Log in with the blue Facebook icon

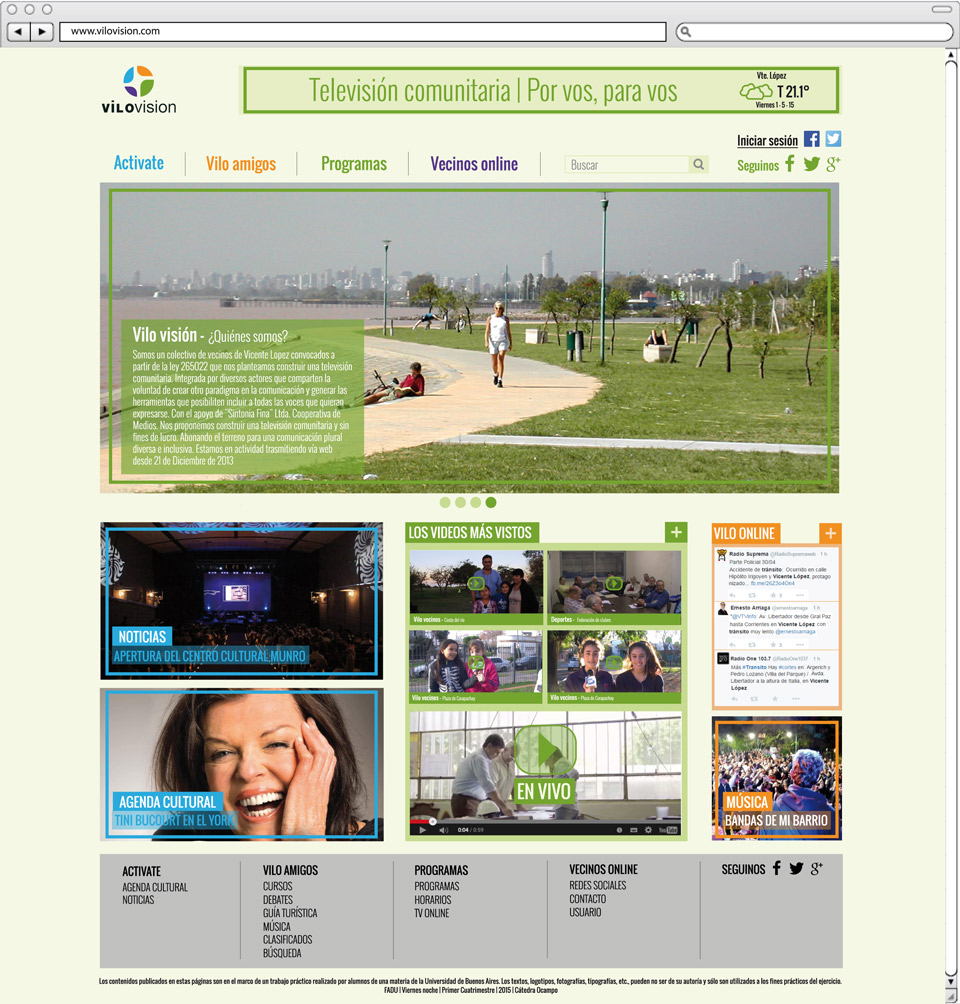click(x=812, y=140)
